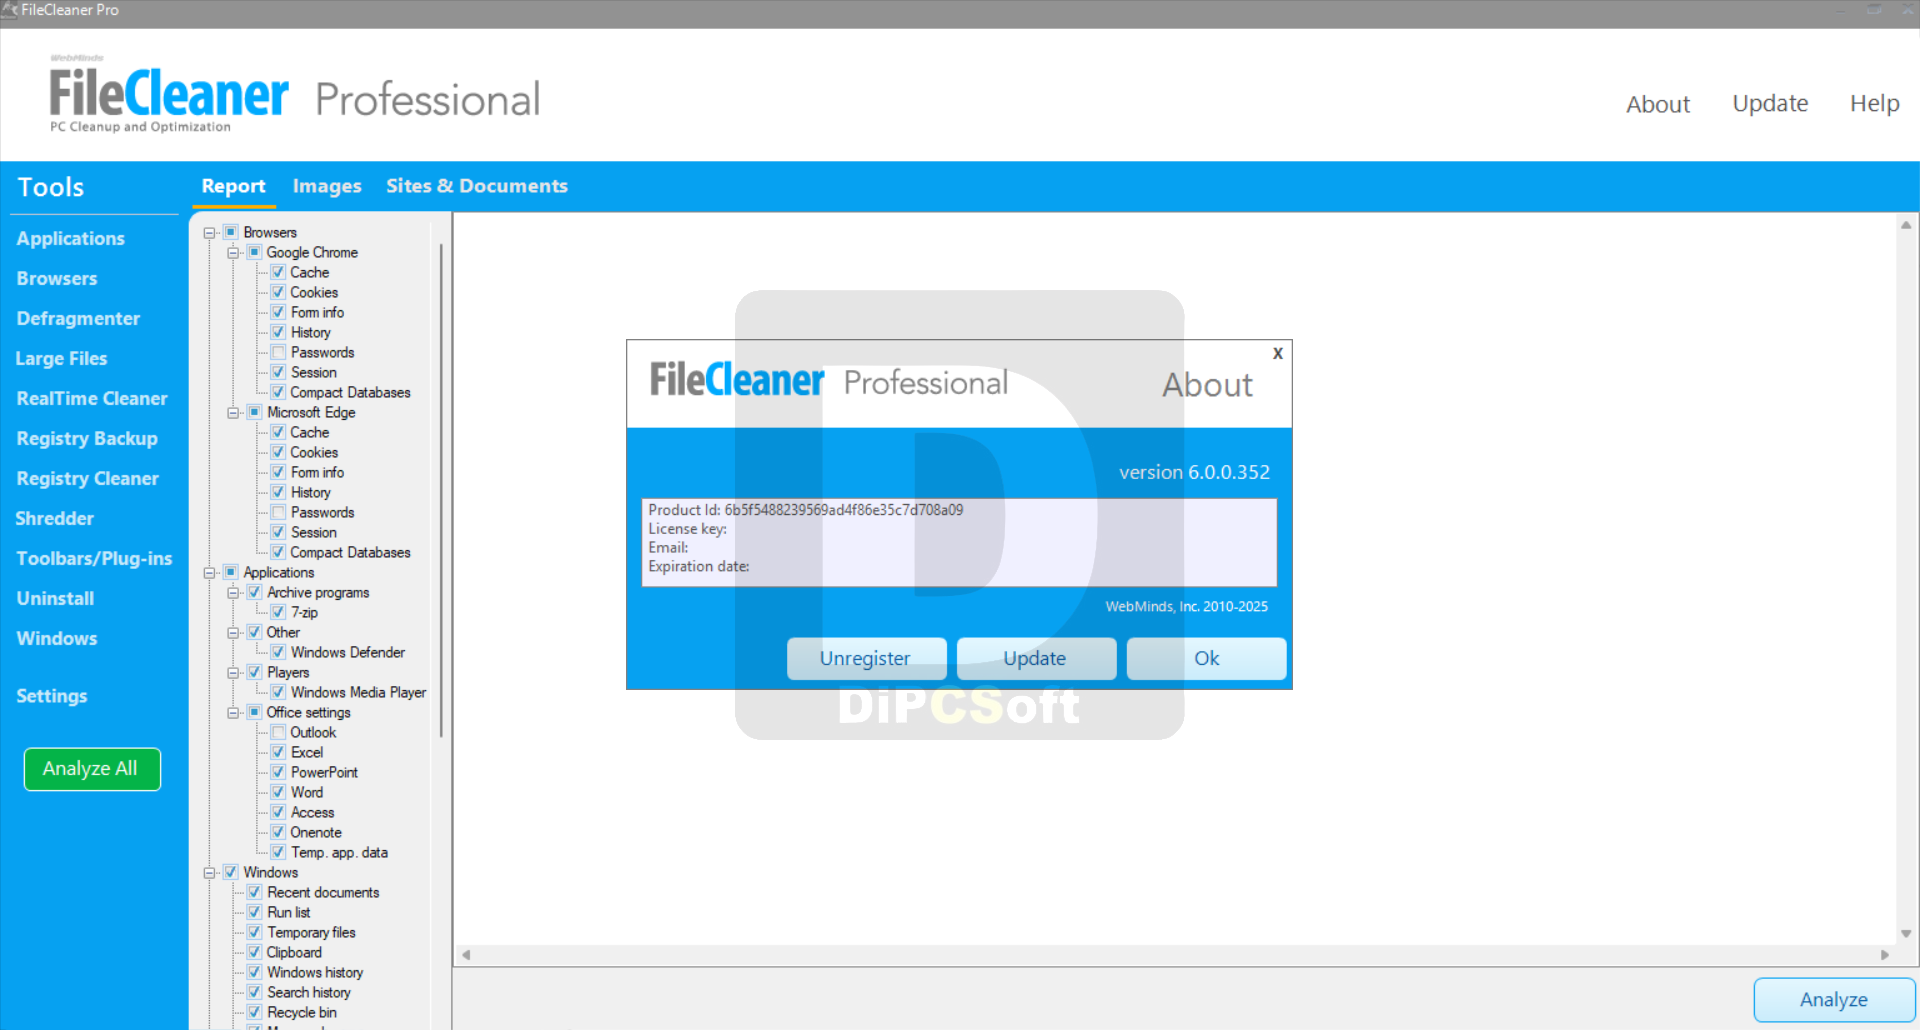Click the FileCleaner Pro title bar icon
1920x1030 pixels.
tap(10, 10)
